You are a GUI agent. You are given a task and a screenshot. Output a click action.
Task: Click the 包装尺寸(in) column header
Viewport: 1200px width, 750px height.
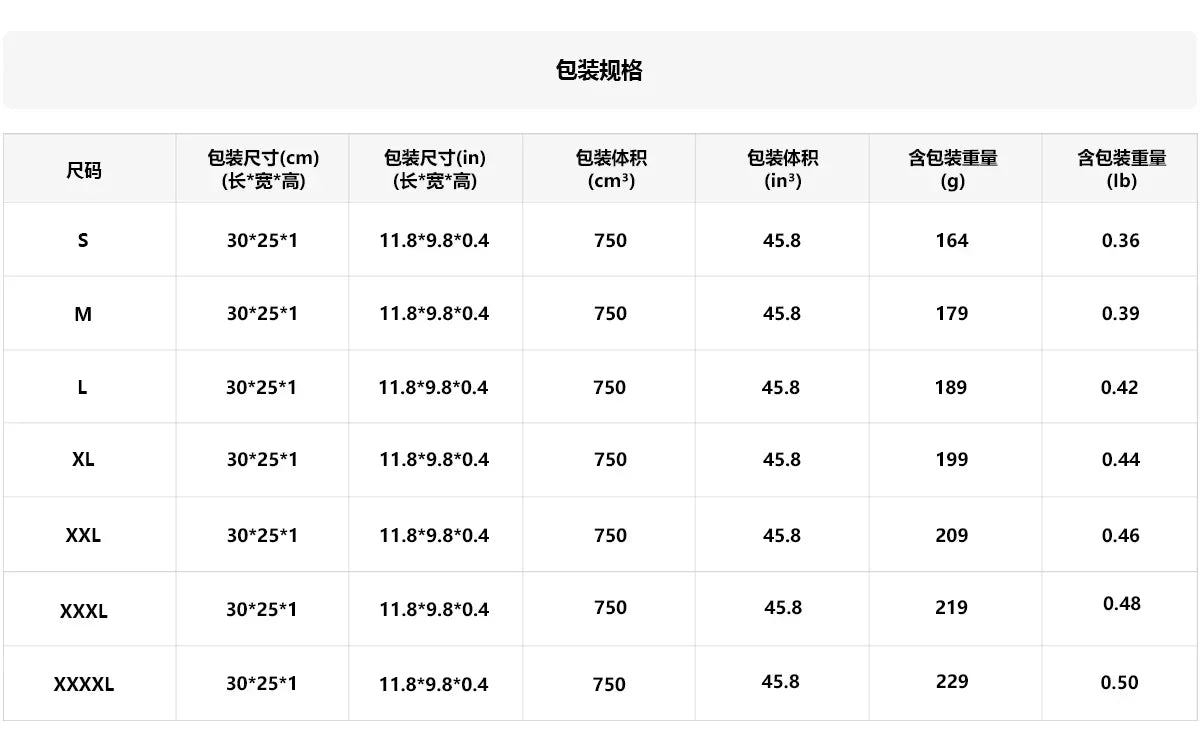coord(435,169)
